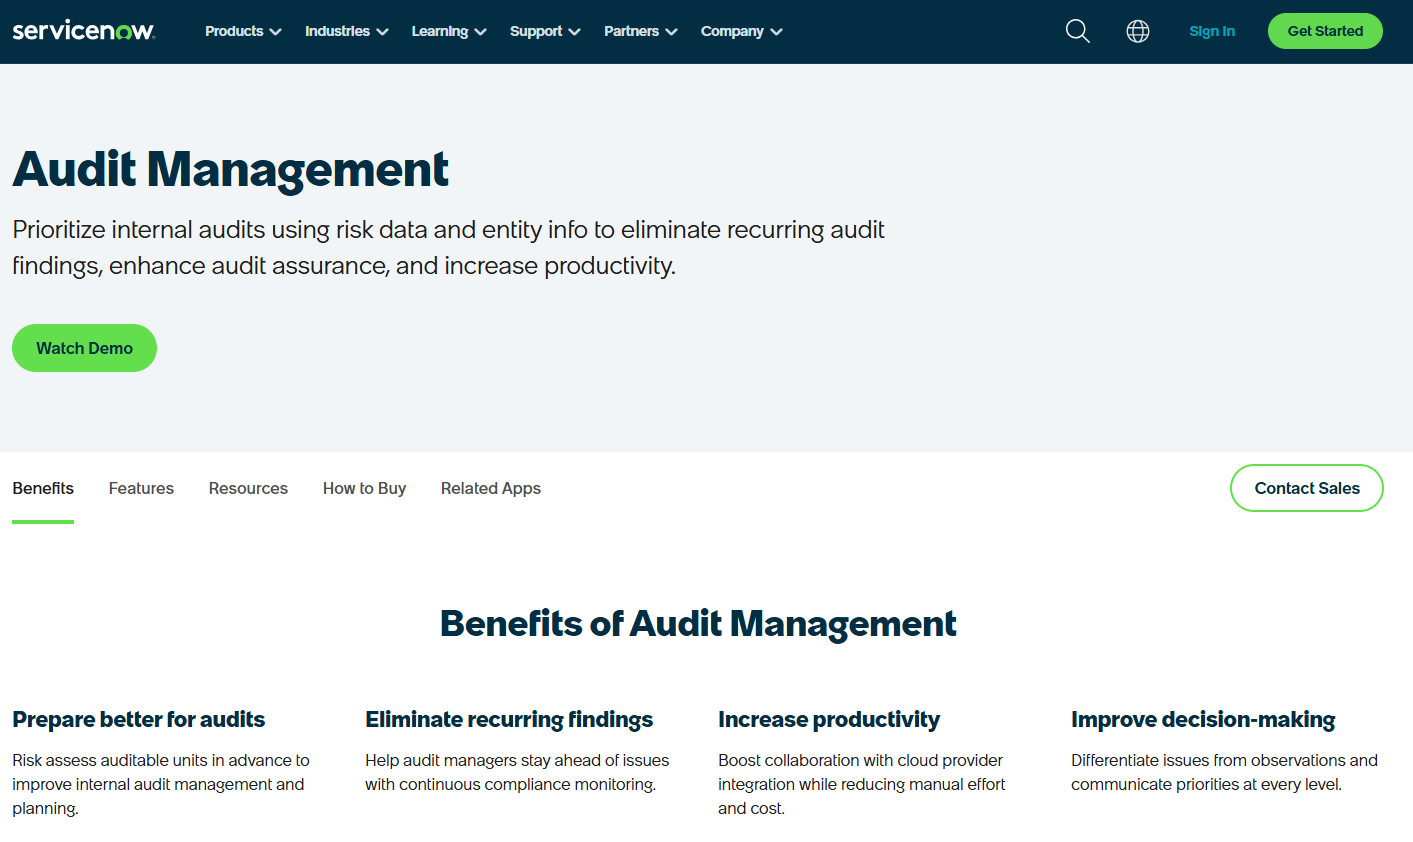This screenshot has height=842, width=1413.
Task: Click the 'Risk assess auditable units' description
Action: (161, 784)
